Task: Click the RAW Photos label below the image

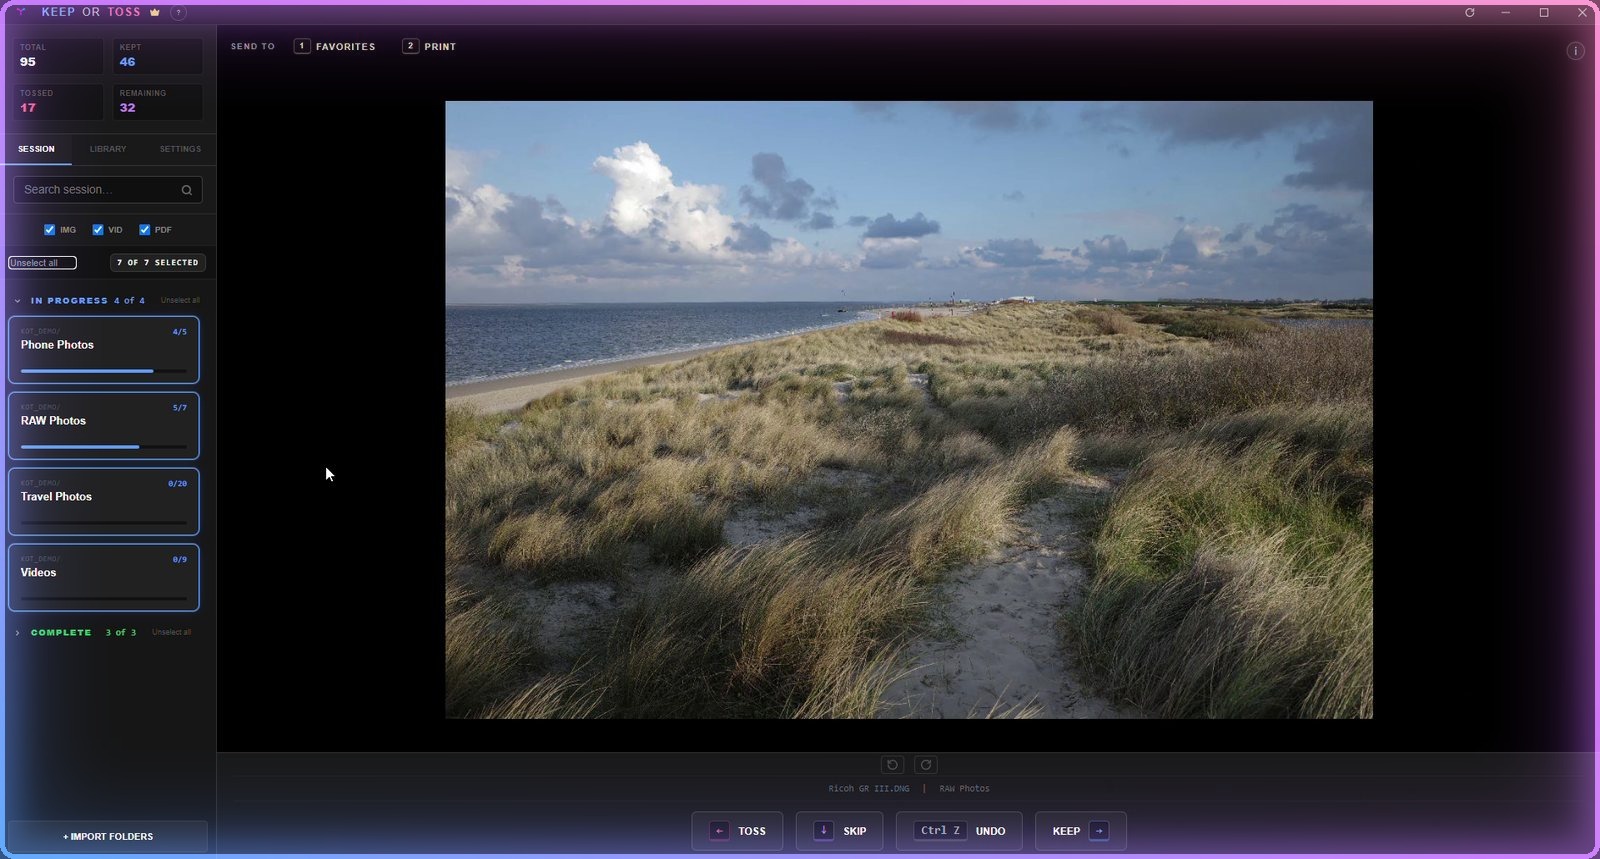Action: pos(964,789)
